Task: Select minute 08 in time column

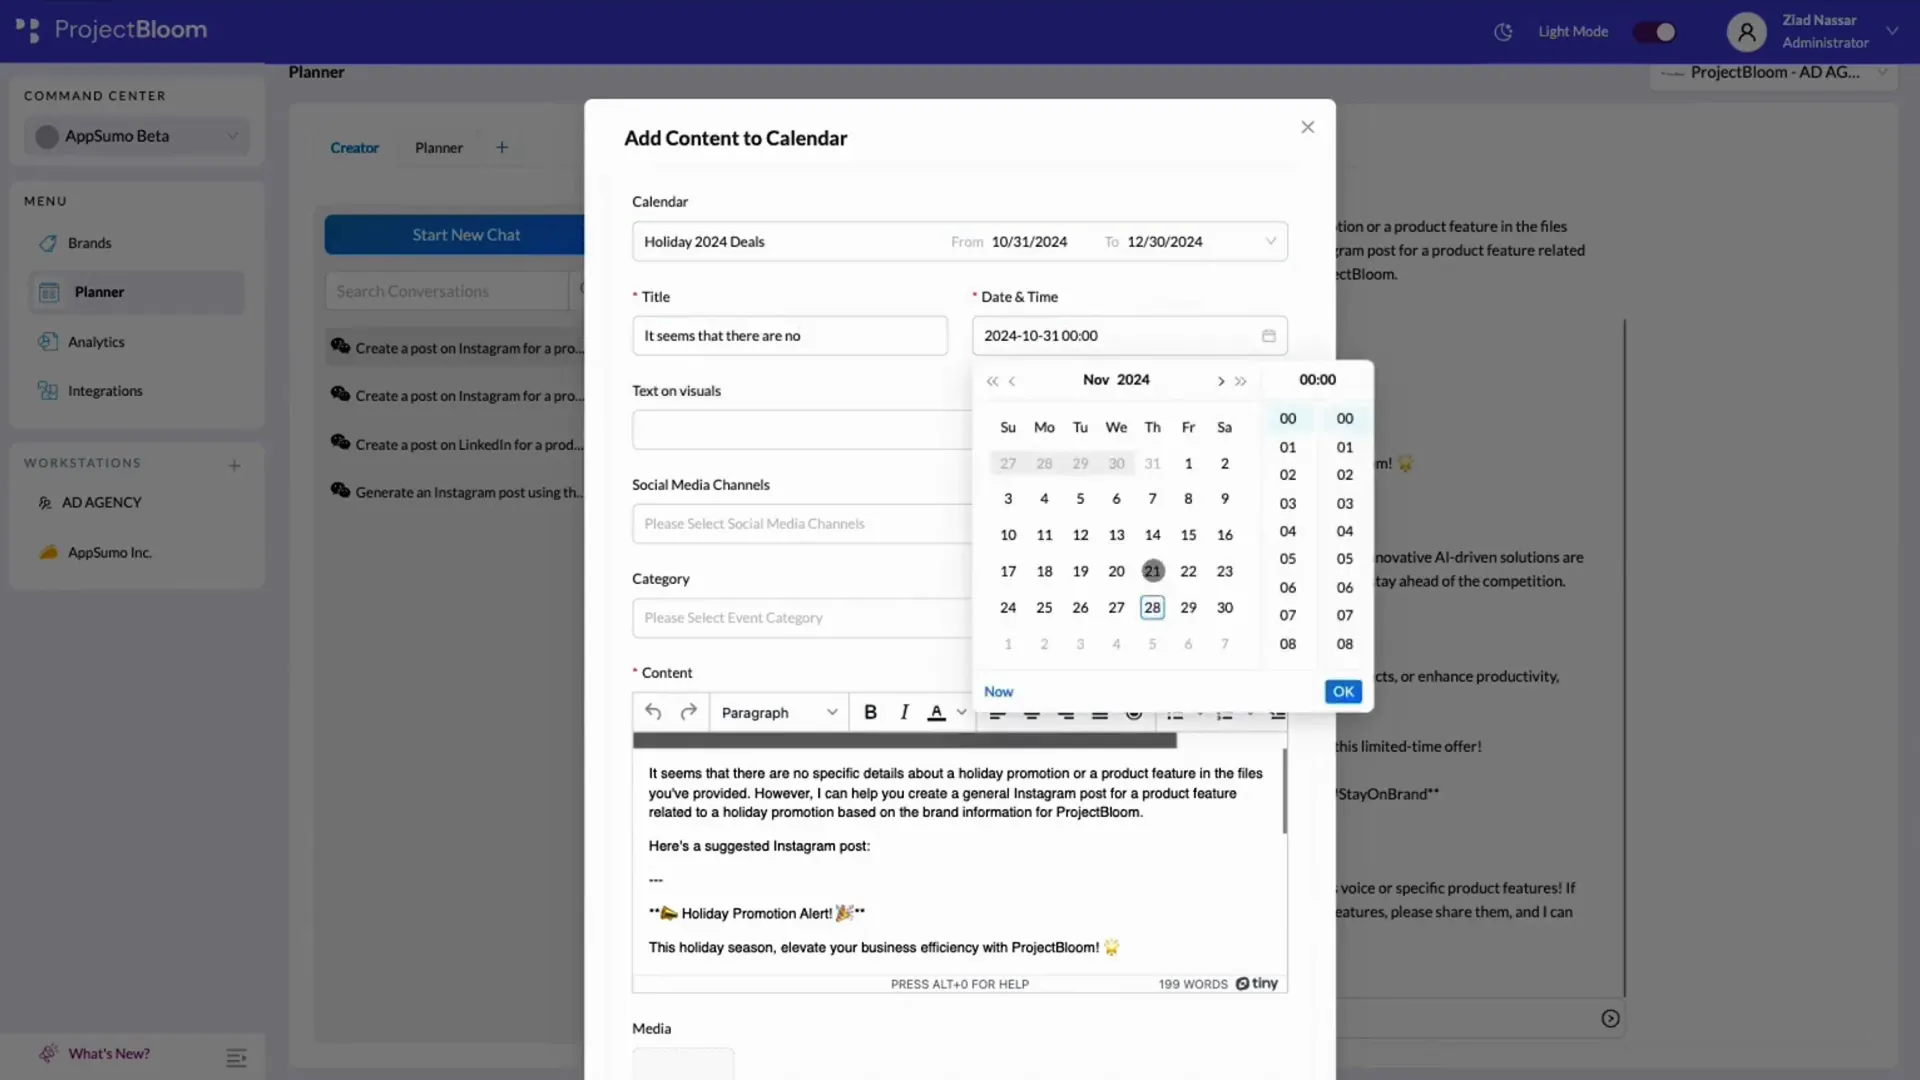Action: coord(1345,644)
